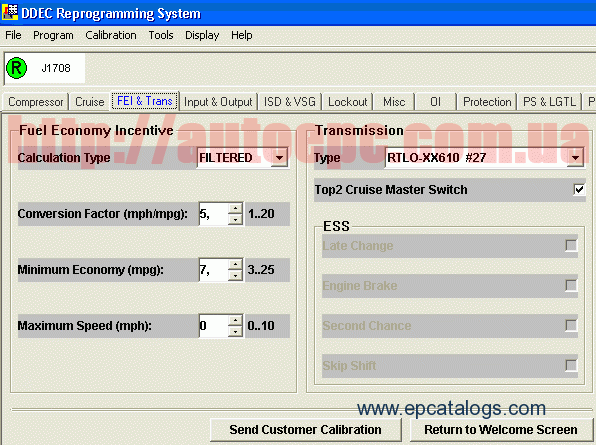Open the Protection tab
596x445 pixels.
(487, 102)
